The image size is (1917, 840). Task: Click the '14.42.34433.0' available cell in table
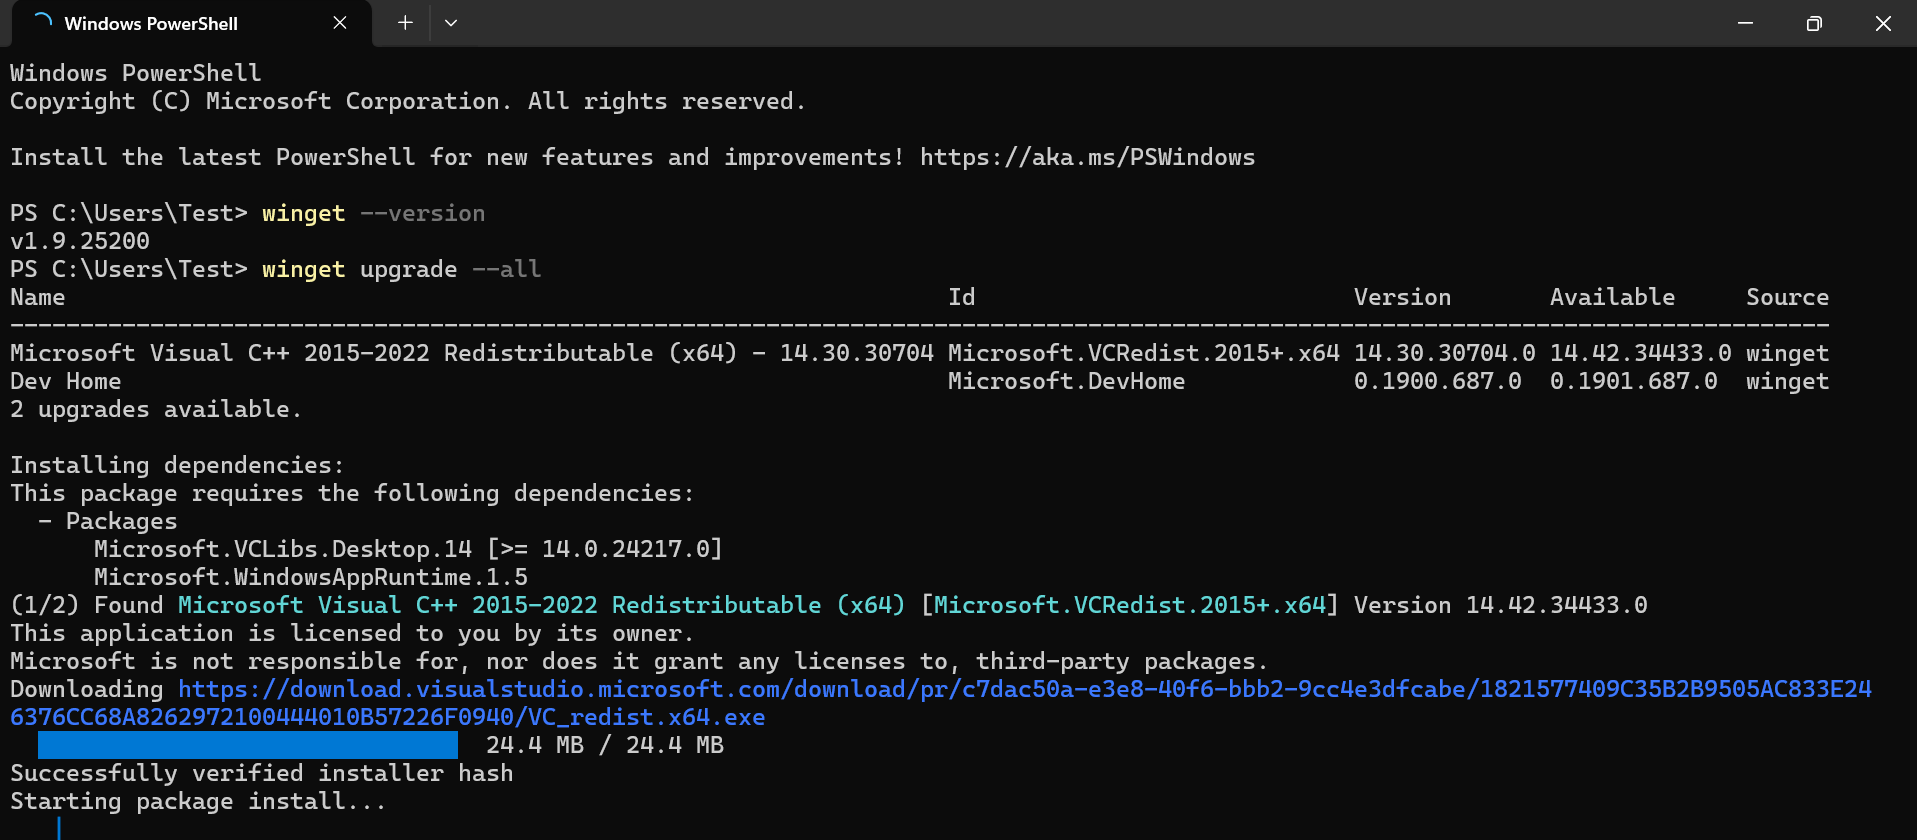[1640, 353]
